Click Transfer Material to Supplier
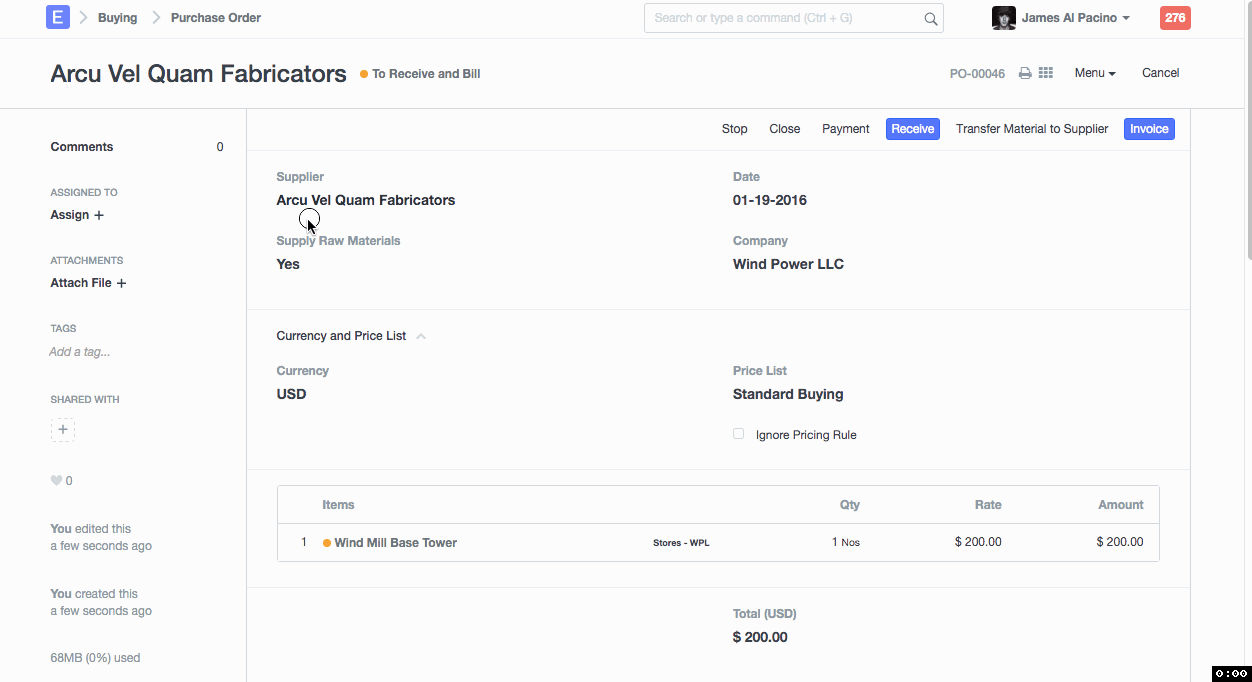The image size is (1252, 682). point(1032,129)
